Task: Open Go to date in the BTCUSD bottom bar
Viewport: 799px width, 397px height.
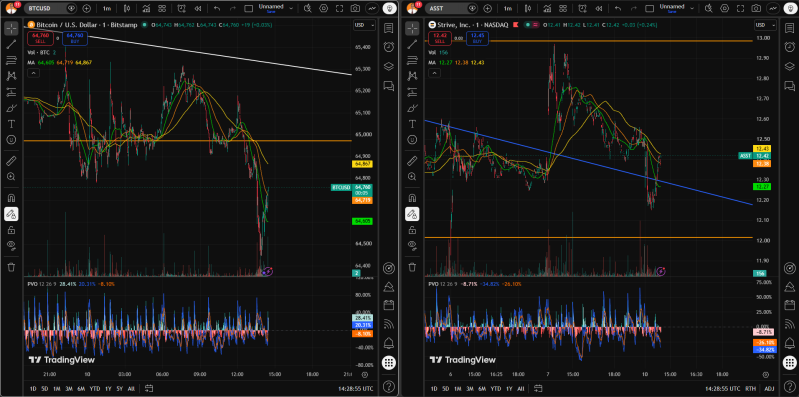Action: (x=148, y=388)
